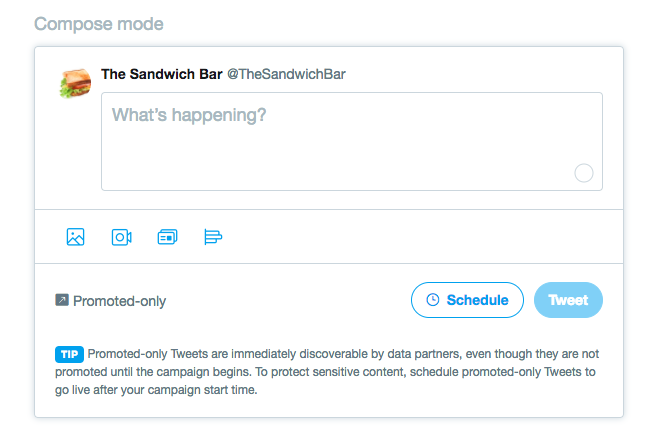Add a photo to the Tweet
Viewport: 651px width, 442px height.
point(75,237)
